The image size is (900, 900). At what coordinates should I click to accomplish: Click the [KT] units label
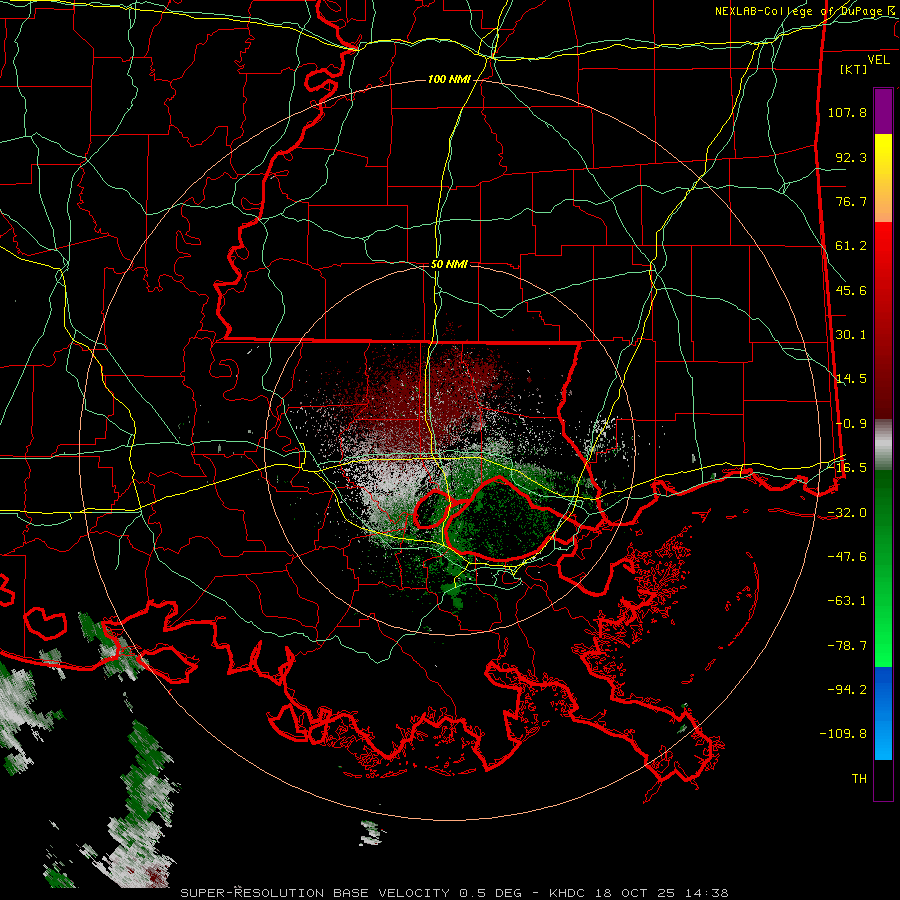pyautogui.click(x=854, y=69)
